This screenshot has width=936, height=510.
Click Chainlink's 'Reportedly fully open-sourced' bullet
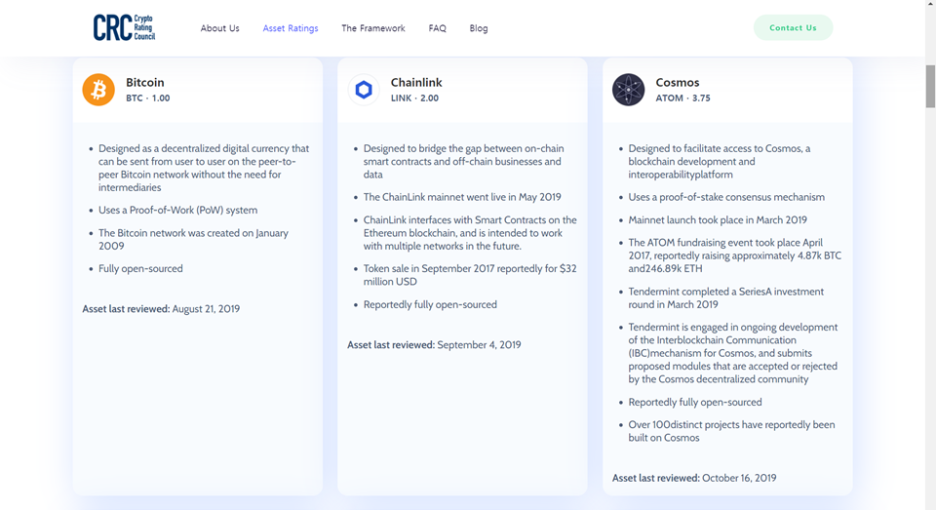coord(430,305)
